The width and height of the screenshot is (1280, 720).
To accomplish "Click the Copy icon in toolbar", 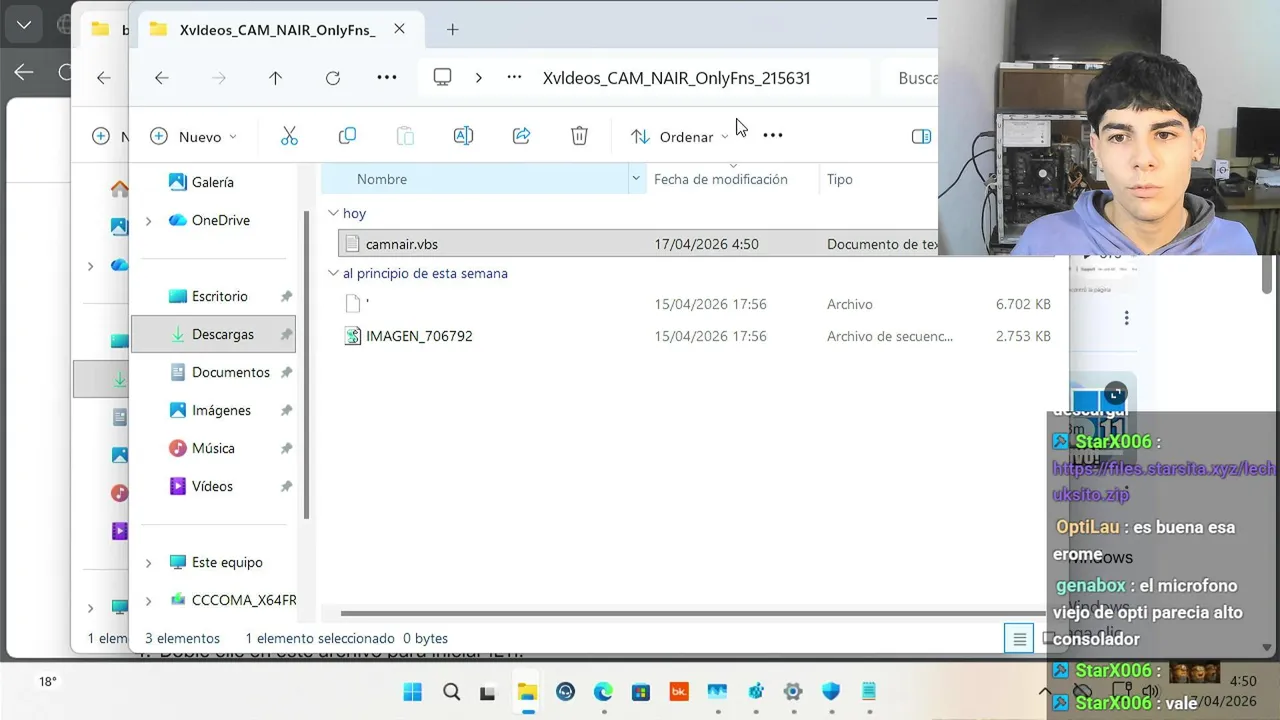I will tap(347, 136).
